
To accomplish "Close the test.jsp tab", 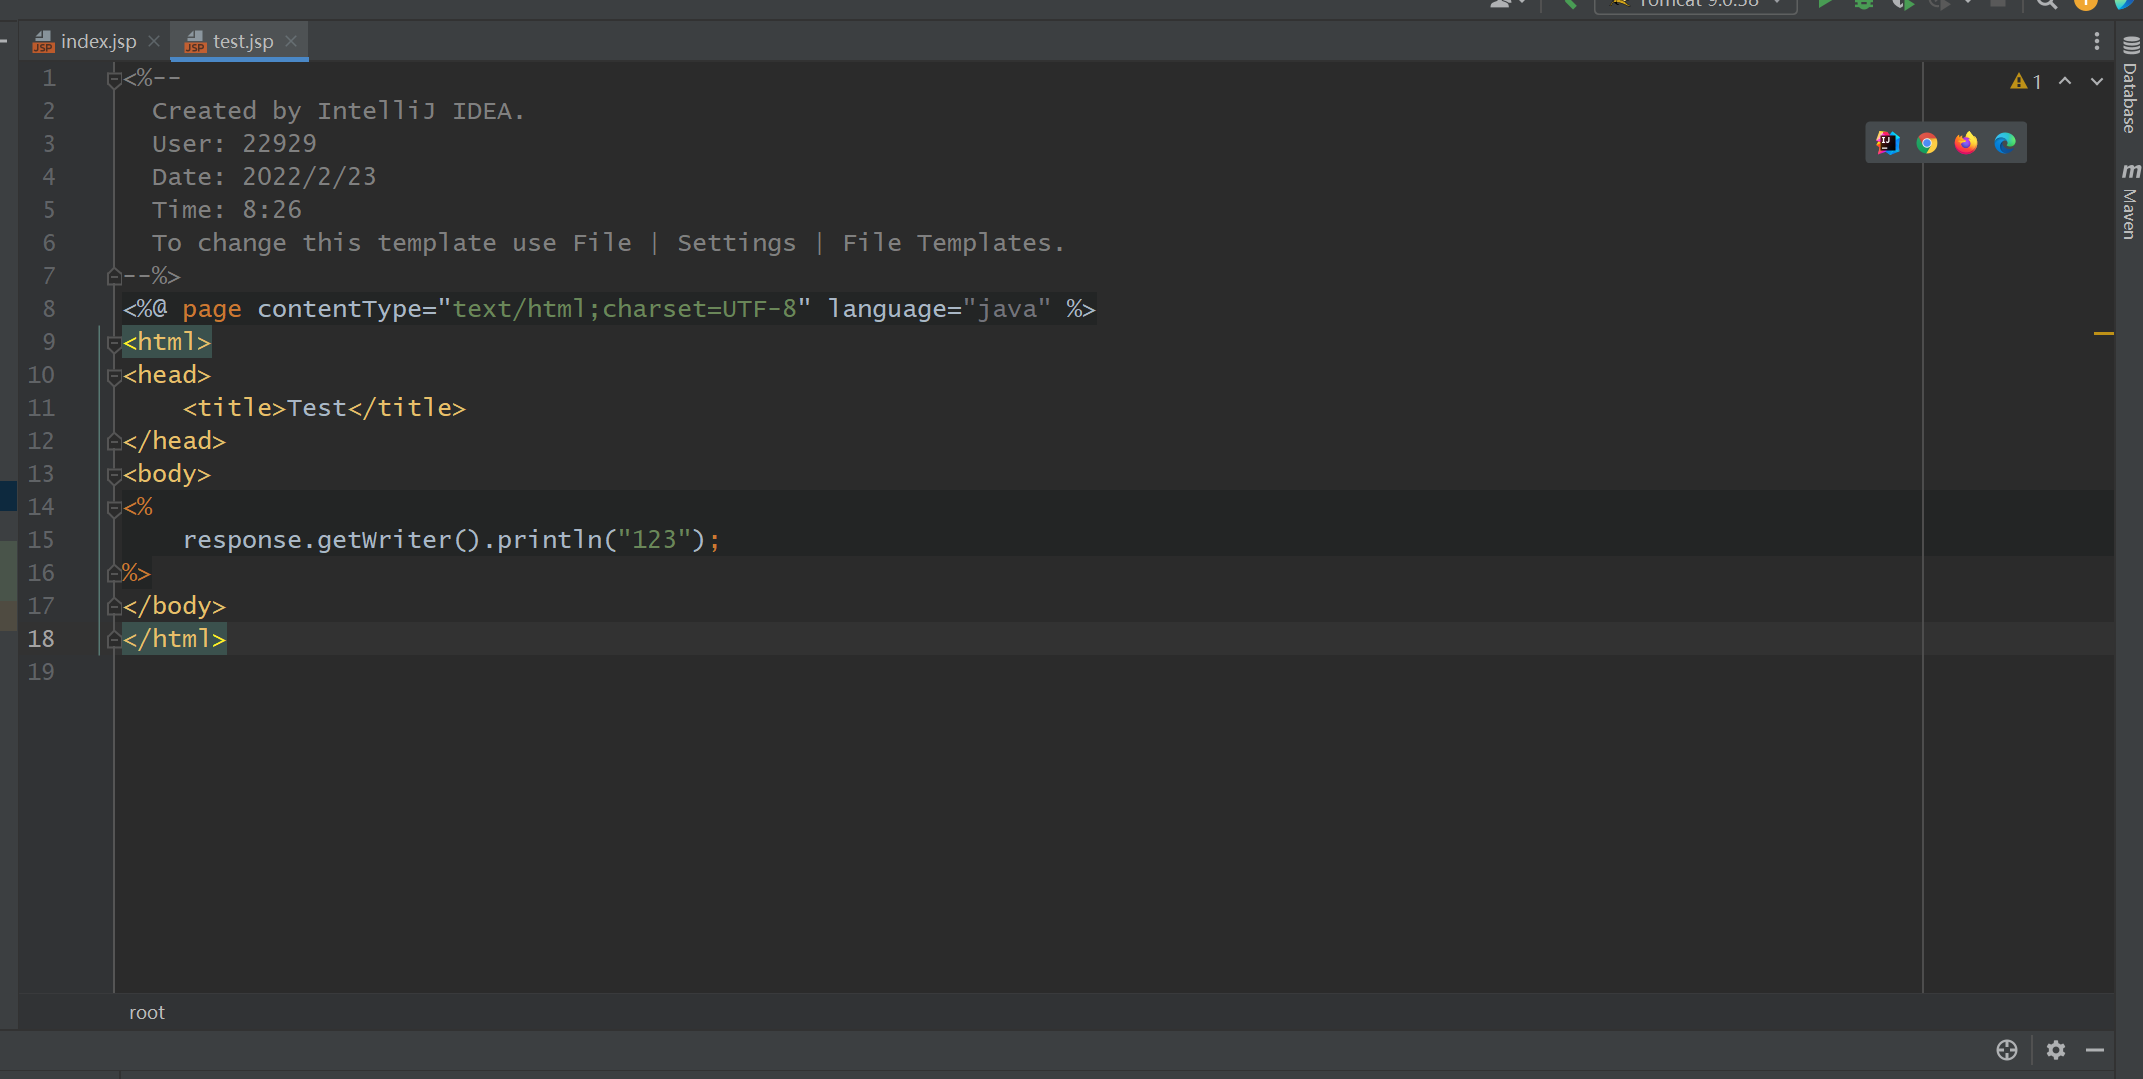I will pos(291,41).
